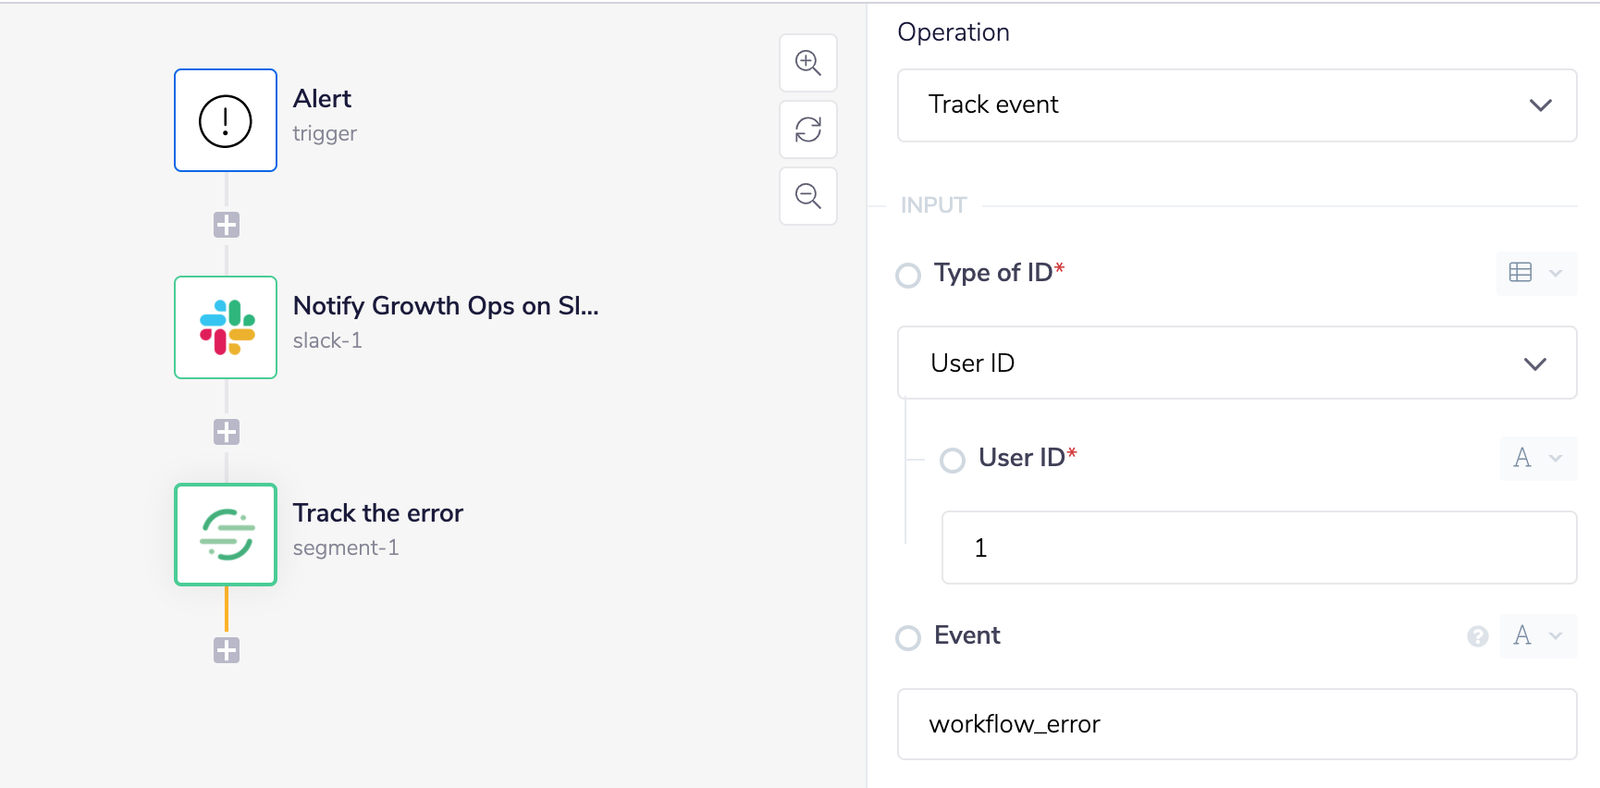
Task: Click the zoom out magnifier icon
Action: [x=808, y=196]
